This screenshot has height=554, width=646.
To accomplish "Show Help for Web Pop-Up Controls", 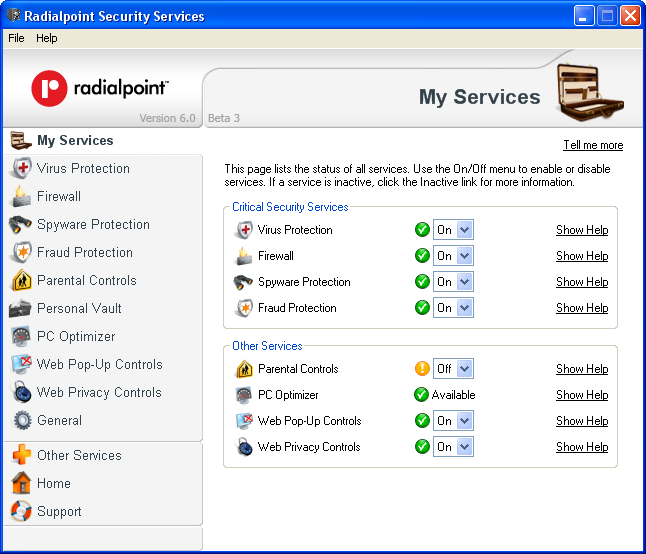I will (x=582, y=421).
